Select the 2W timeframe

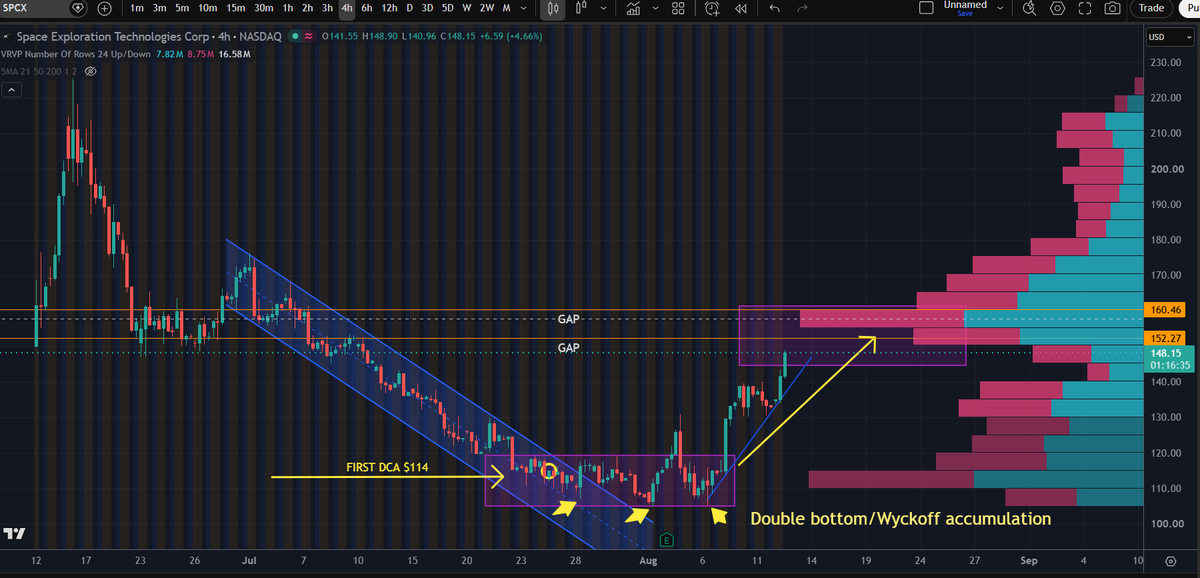click(487, 8)
